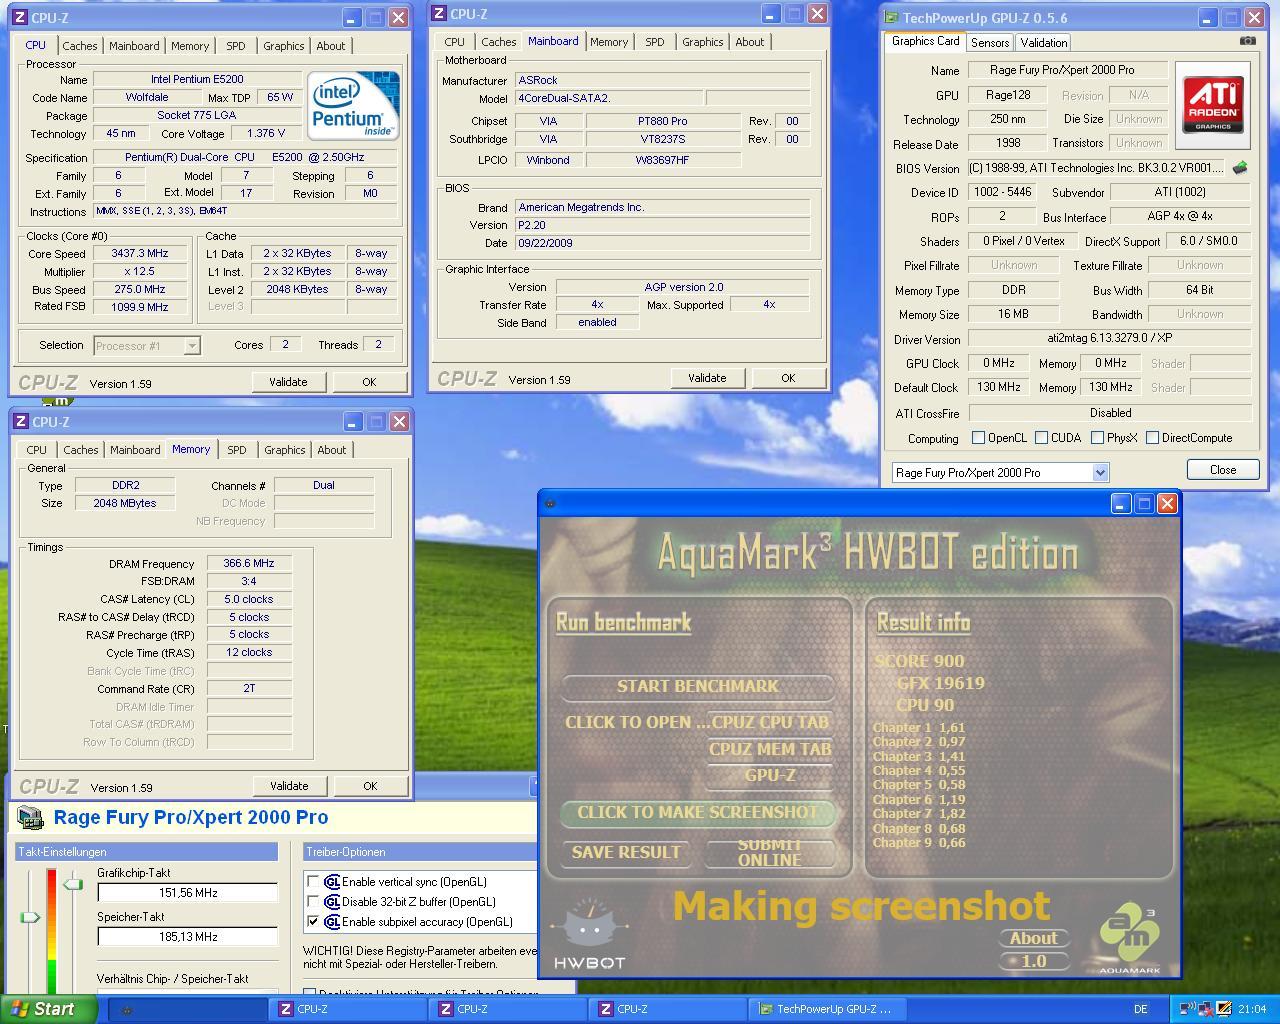Click CLICK TO MAKE SCREENSHOT button
Image resolution: width=1280 pixels, height=1024 pixels.
[x=697, y=812]
